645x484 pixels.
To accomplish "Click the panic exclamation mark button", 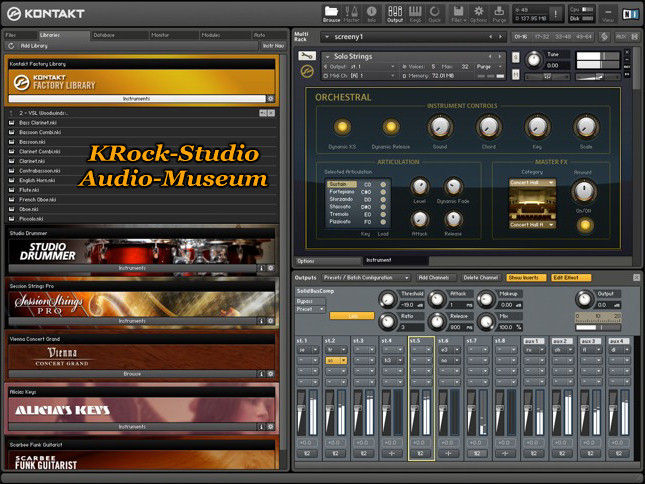I will pos(556,14).
